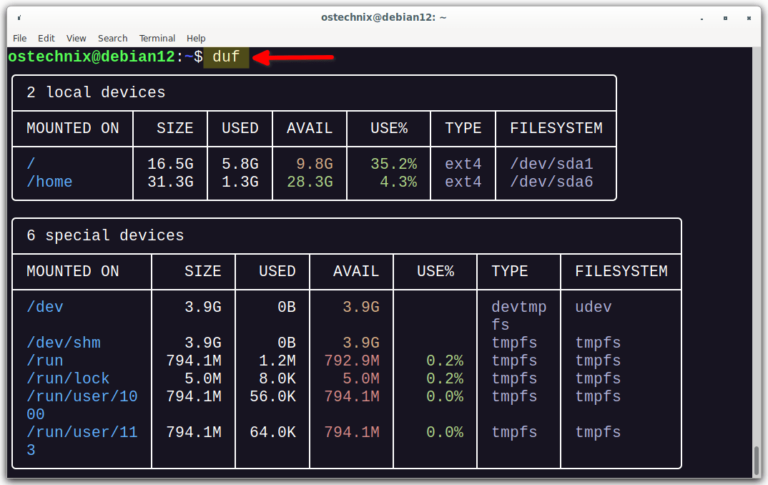Viewport: 768px width, 485px height.
Task: Maximize the terminal window
Action: pos(725,17)
